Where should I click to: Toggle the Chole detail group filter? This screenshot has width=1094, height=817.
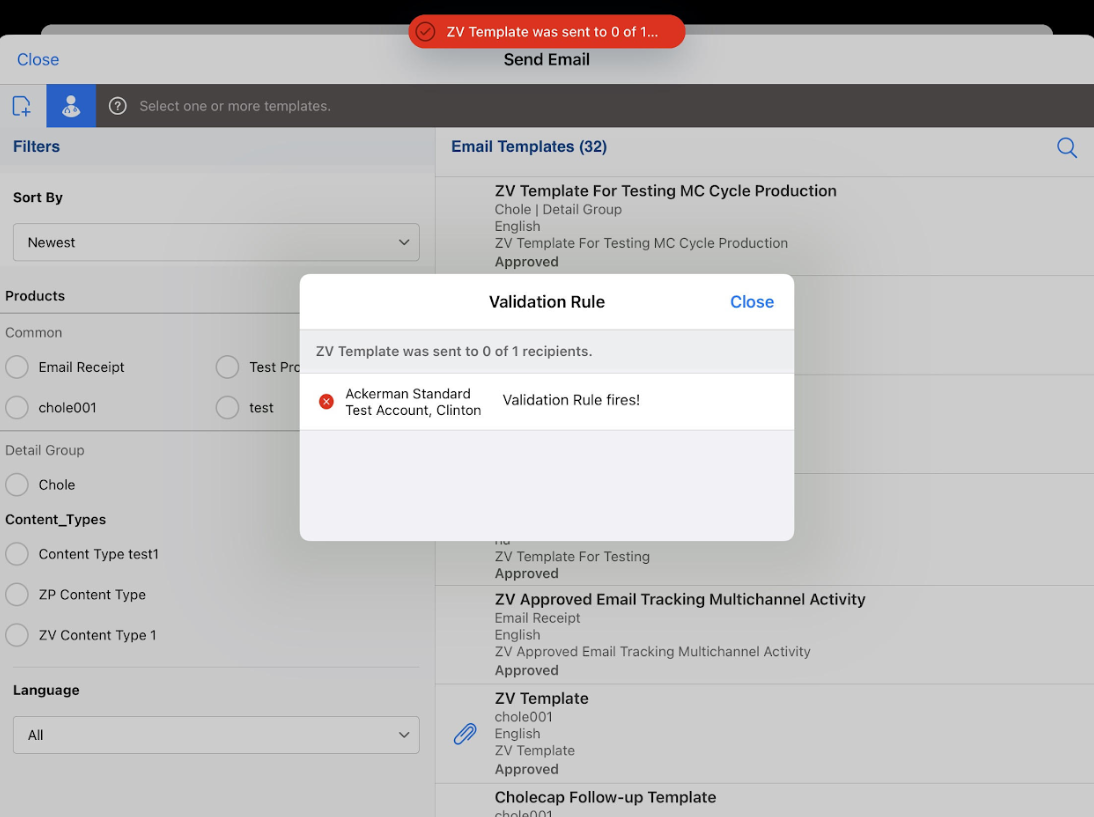click(17, 485)
